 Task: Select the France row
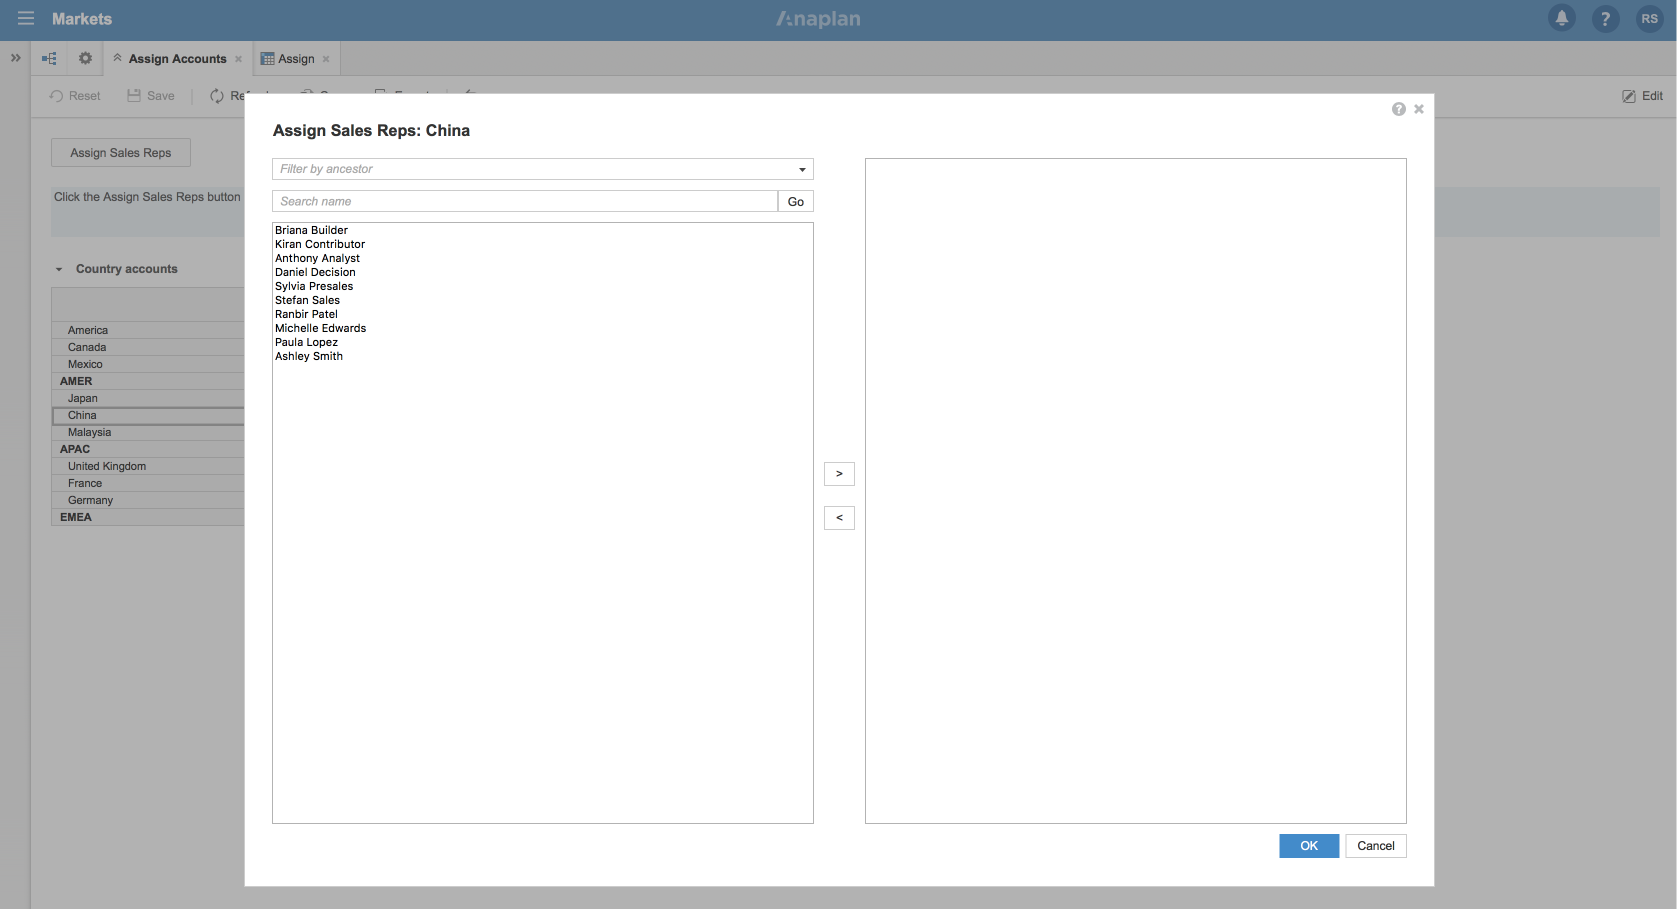click(148, 483)
